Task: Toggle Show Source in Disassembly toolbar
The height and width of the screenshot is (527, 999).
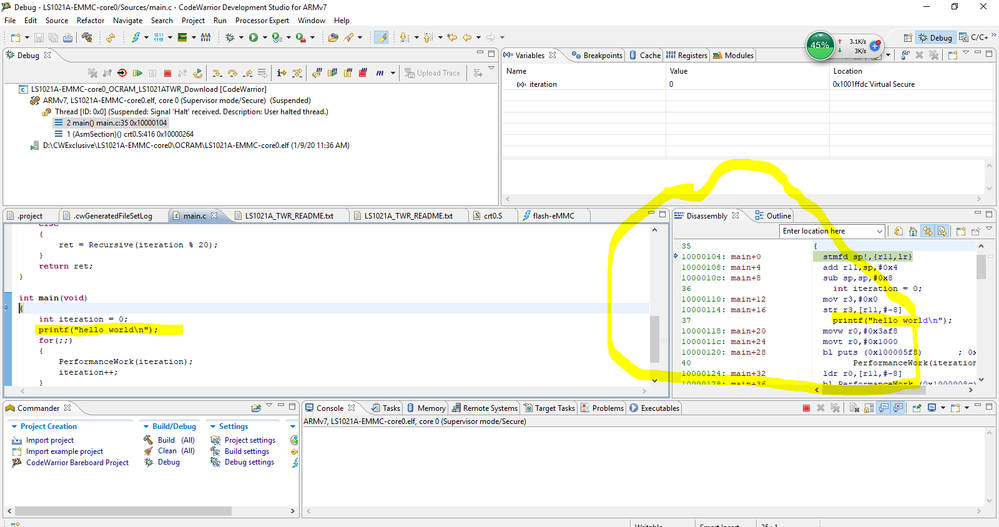Action: click(942, 231)
